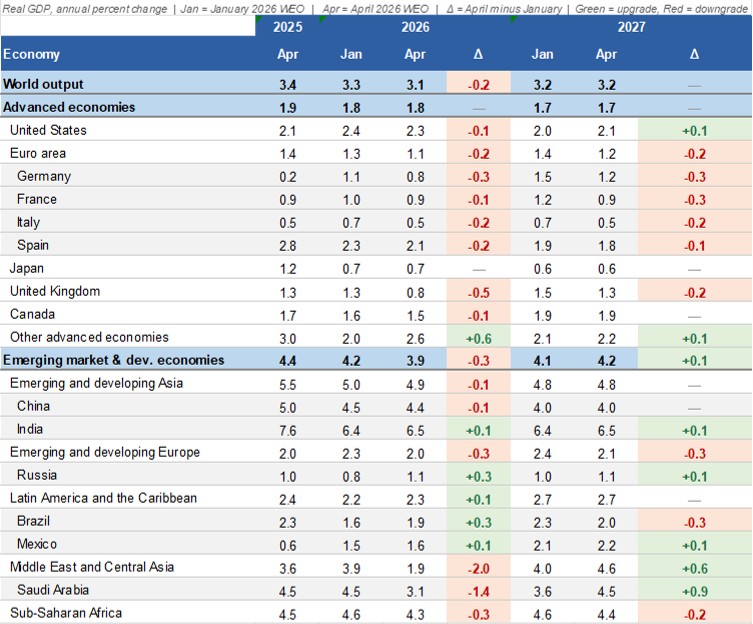Click the Germany row label
Viewport: 753px width, 624px height.
[x=44, y=176]
